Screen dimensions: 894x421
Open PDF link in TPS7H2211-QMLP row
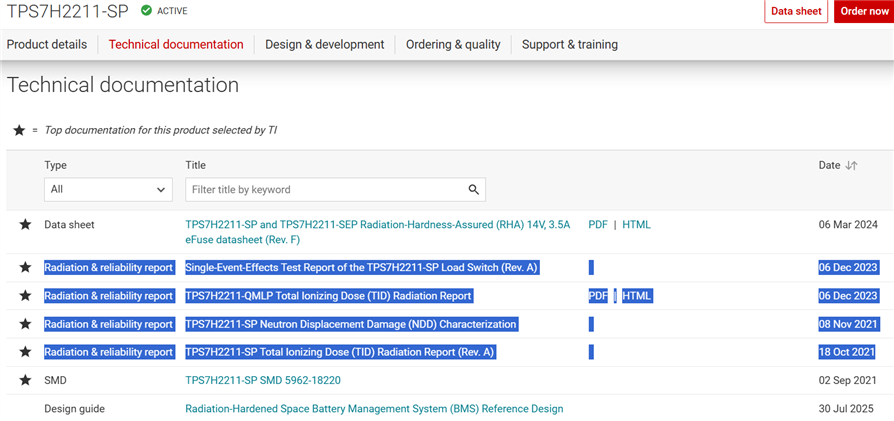[x=598, y=295]
